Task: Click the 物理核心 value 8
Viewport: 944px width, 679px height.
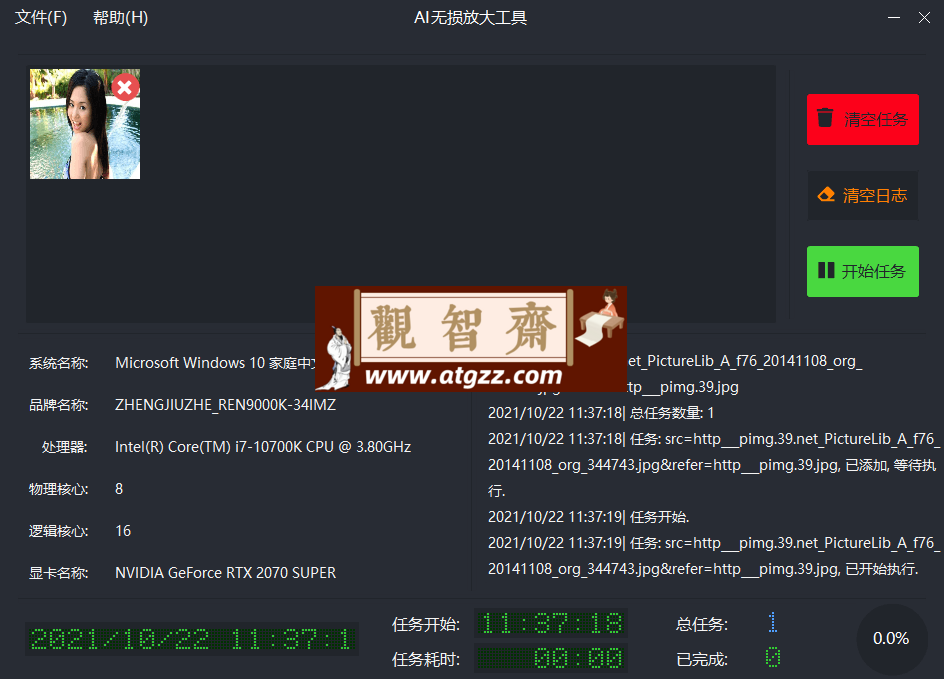Action: [119, 489]
